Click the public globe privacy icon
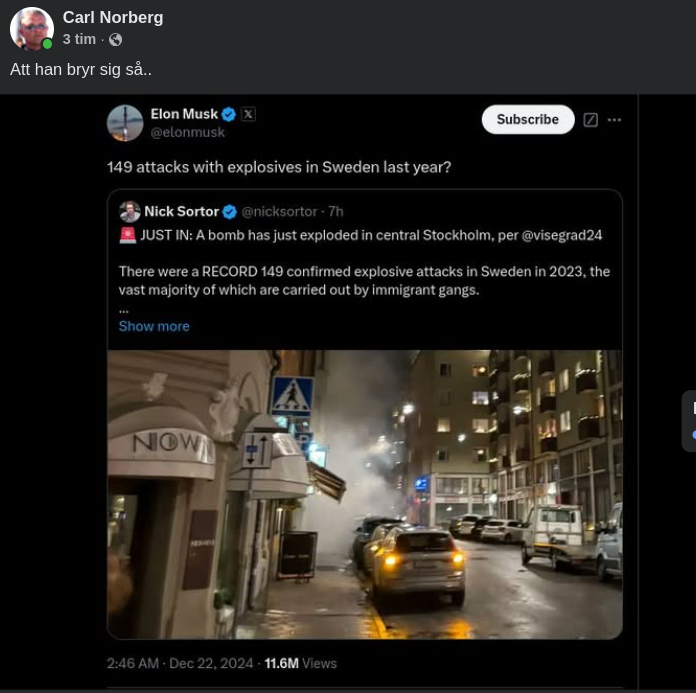 116,40
